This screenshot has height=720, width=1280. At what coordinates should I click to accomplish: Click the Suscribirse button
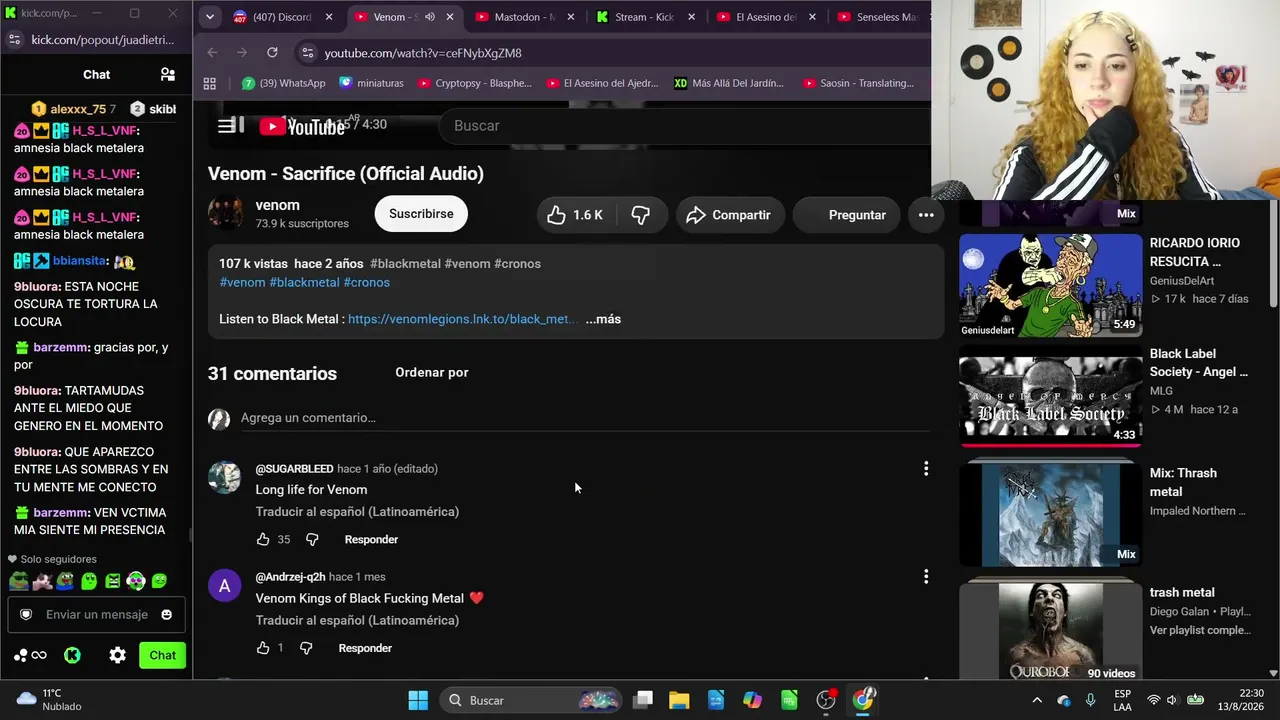coord(421,214)
